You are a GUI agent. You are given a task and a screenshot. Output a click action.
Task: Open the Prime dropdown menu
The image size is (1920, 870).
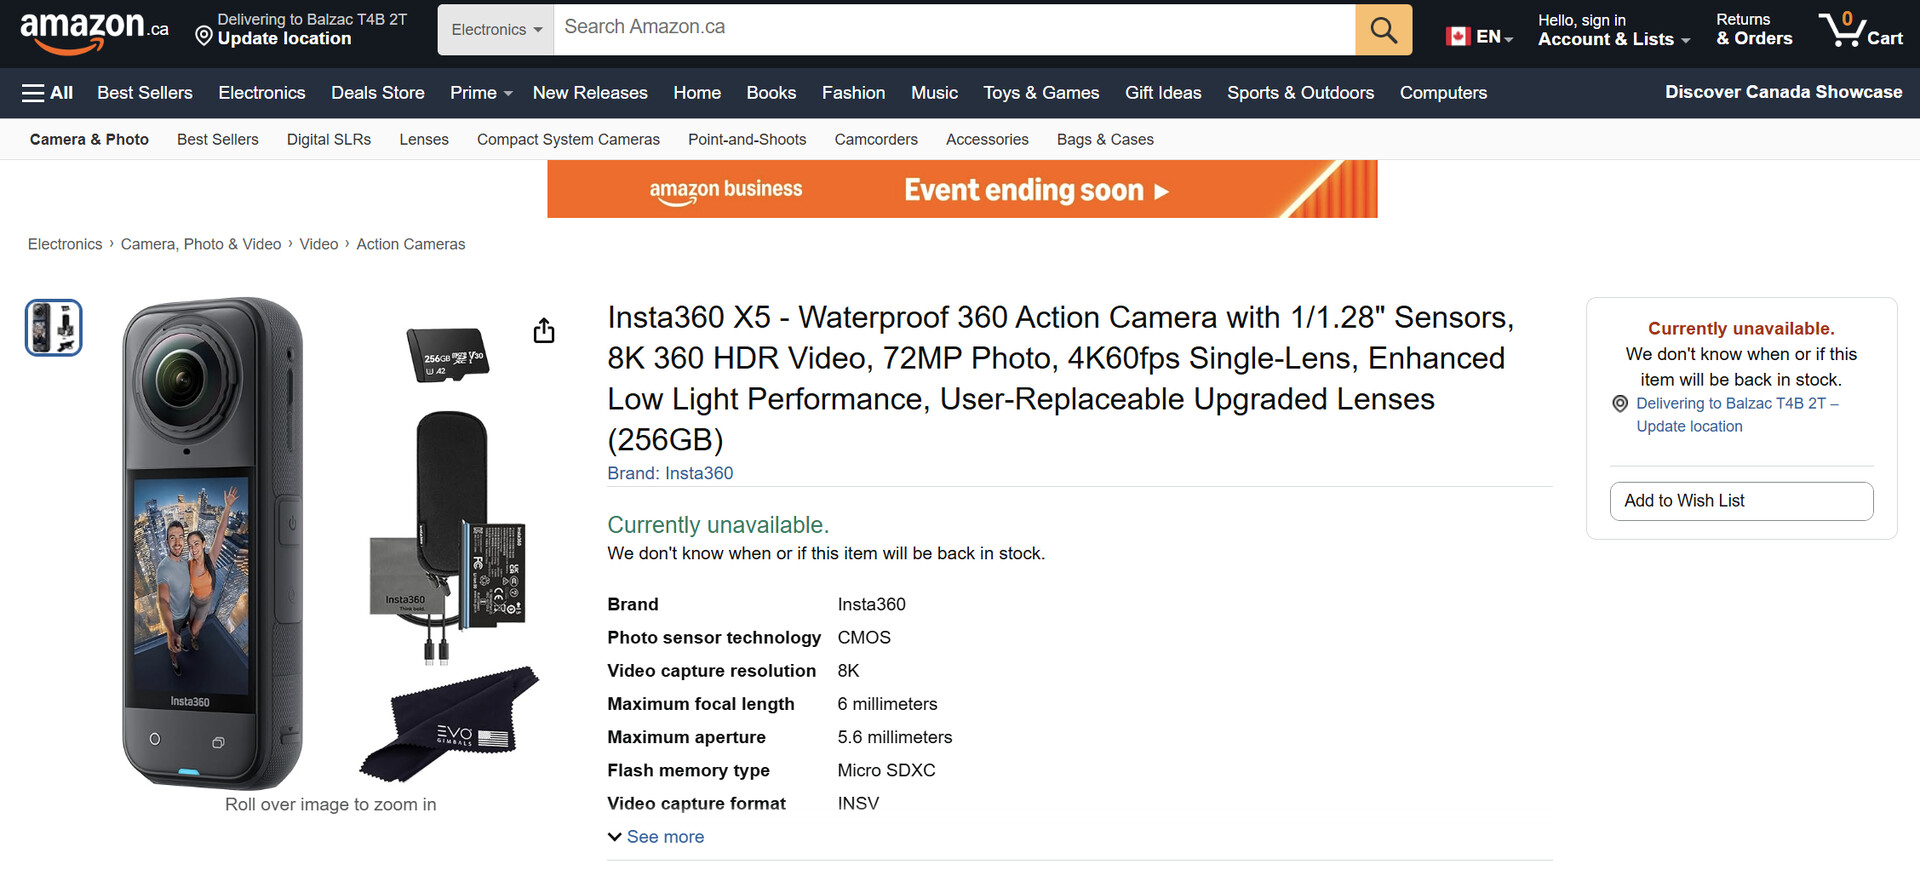(480, 93)
